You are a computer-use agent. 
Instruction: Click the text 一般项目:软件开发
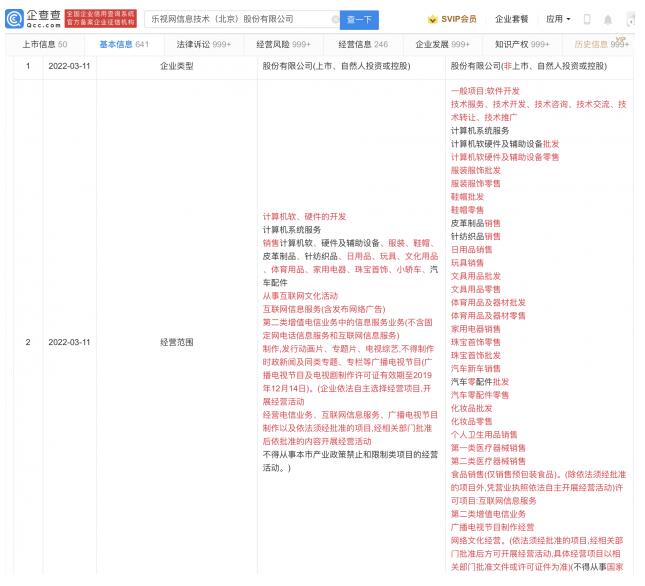[x=485, y=91]
